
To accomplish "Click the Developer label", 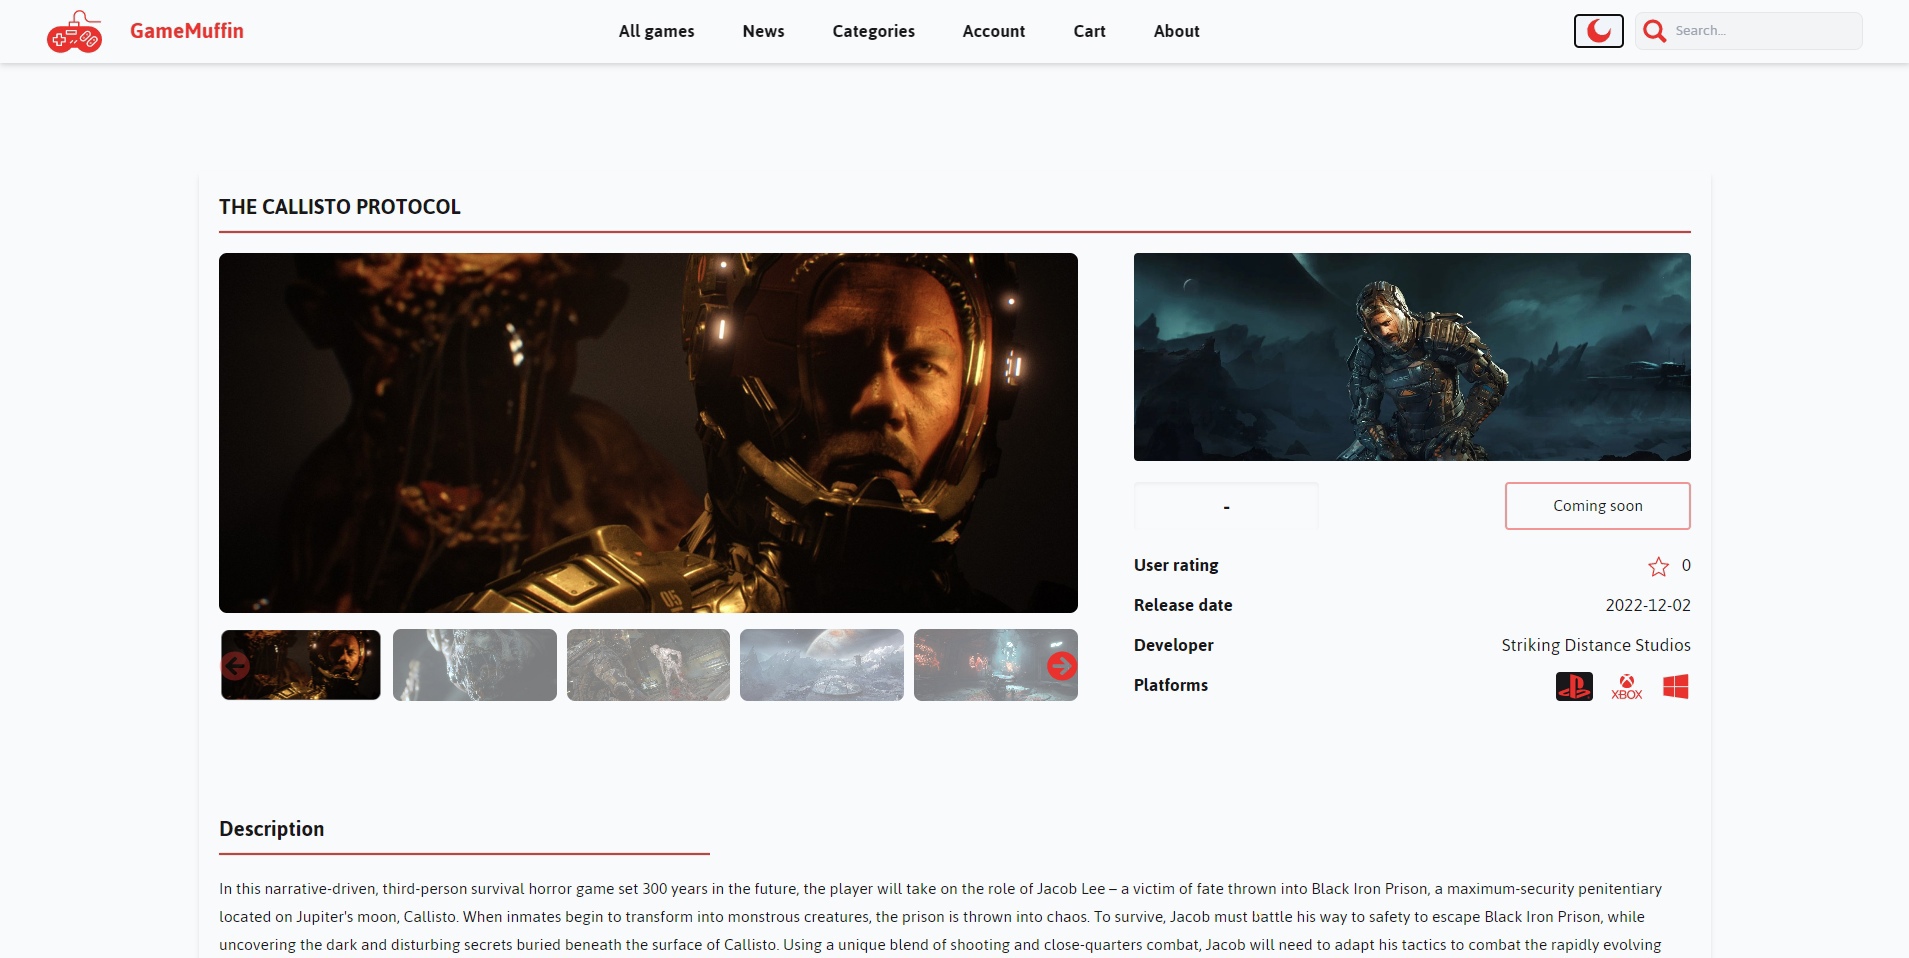I will pos(1174,645).
